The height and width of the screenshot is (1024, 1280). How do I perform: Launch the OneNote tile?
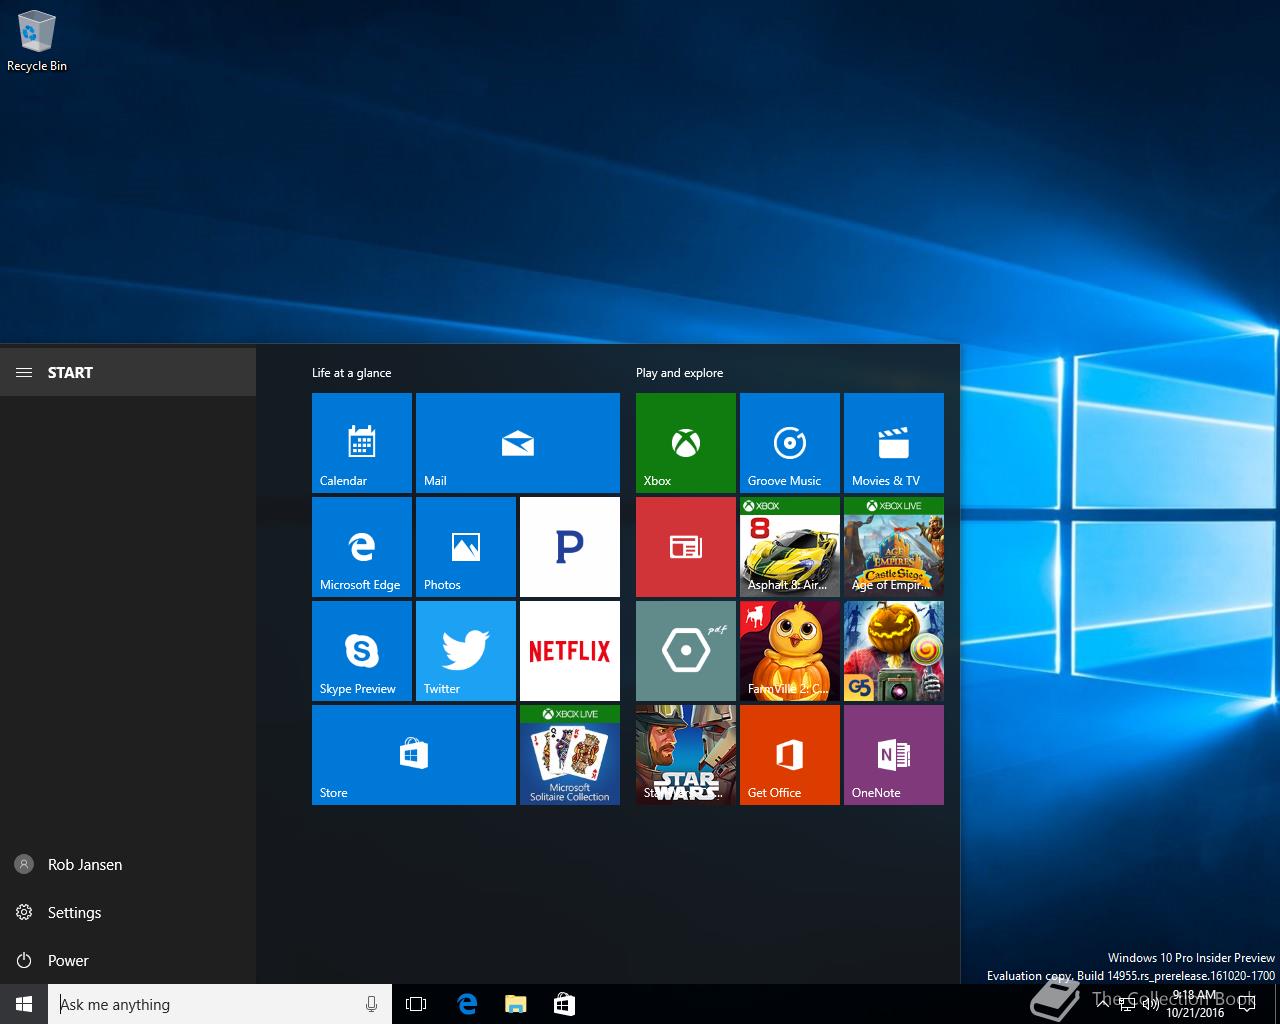coord(894,755)
